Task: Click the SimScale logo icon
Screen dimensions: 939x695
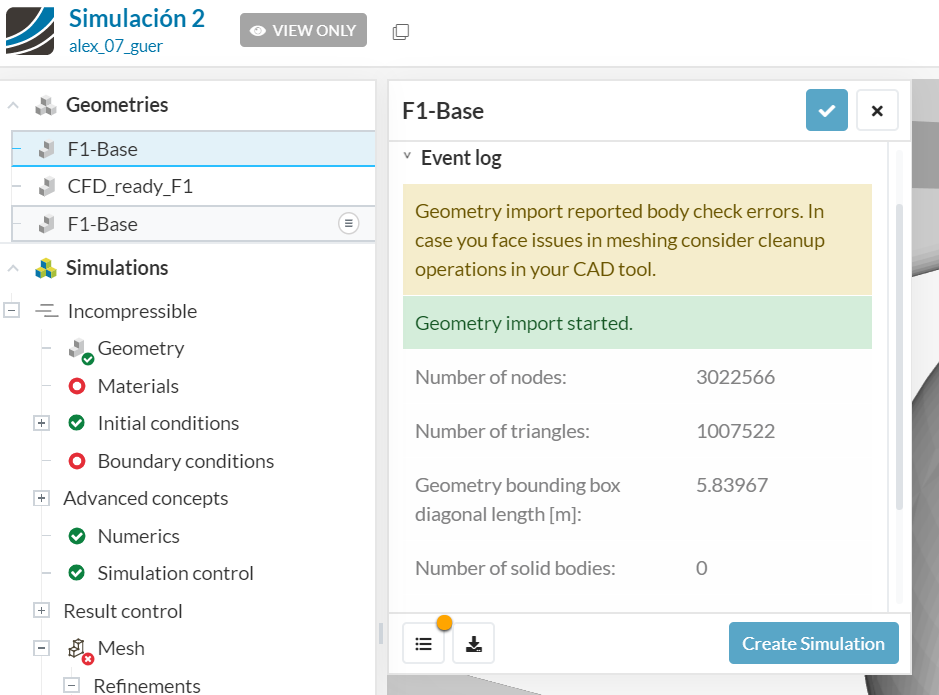Action: pyautogui.click(x=30, y=30)
